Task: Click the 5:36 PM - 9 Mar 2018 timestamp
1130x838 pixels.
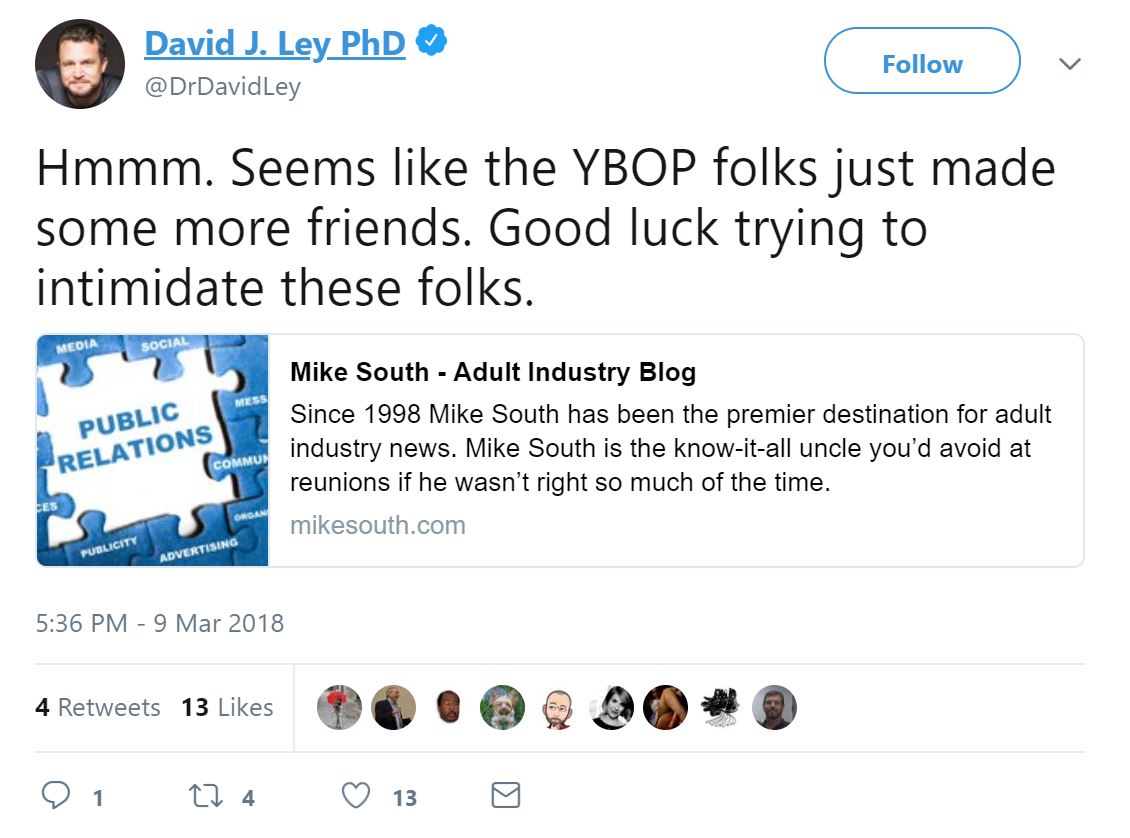Action: click(160, 624)
